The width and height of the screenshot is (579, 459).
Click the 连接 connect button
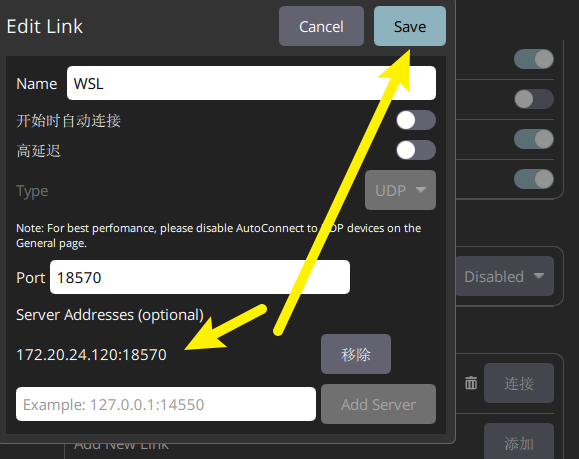point(519,383)
